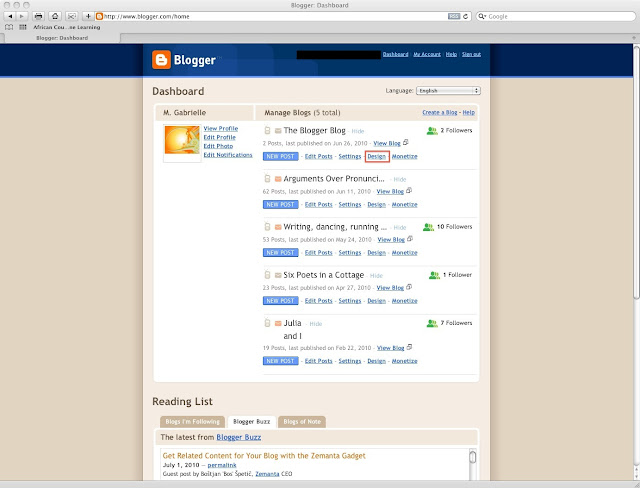Click the RSS badge in the address bar
This screenshot has width=640, height=488.
[x=454, y=16]
